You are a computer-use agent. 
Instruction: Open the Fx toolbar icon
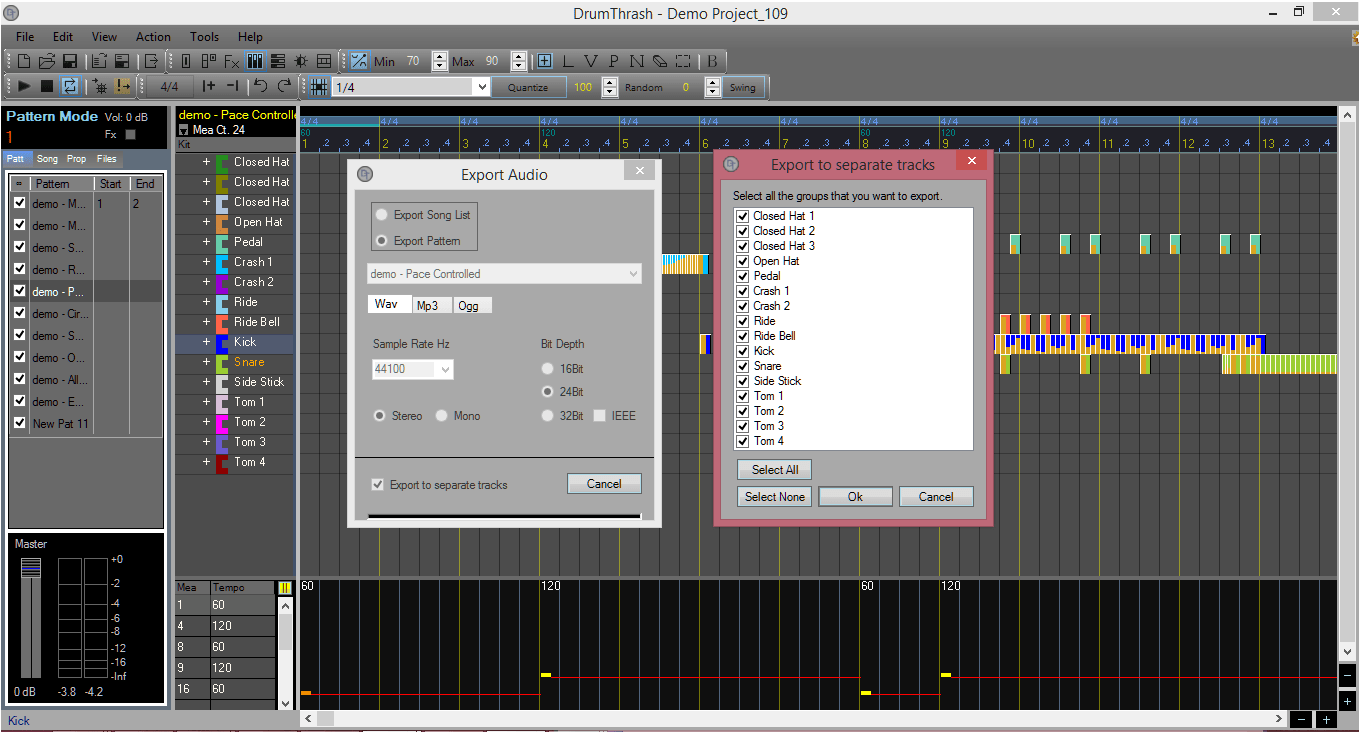click(x=232, y=61)
